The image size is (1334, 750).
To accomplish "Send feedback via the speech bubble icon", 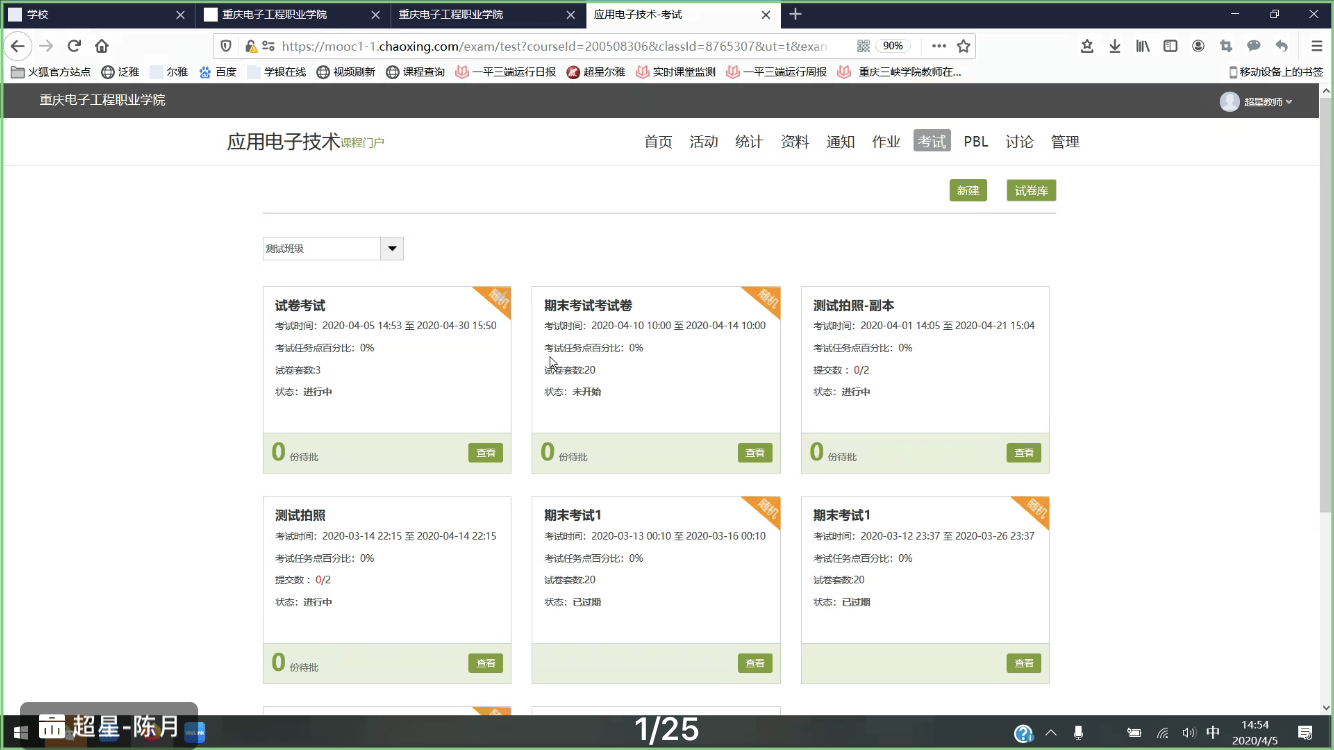I will tap(1254, 45).
